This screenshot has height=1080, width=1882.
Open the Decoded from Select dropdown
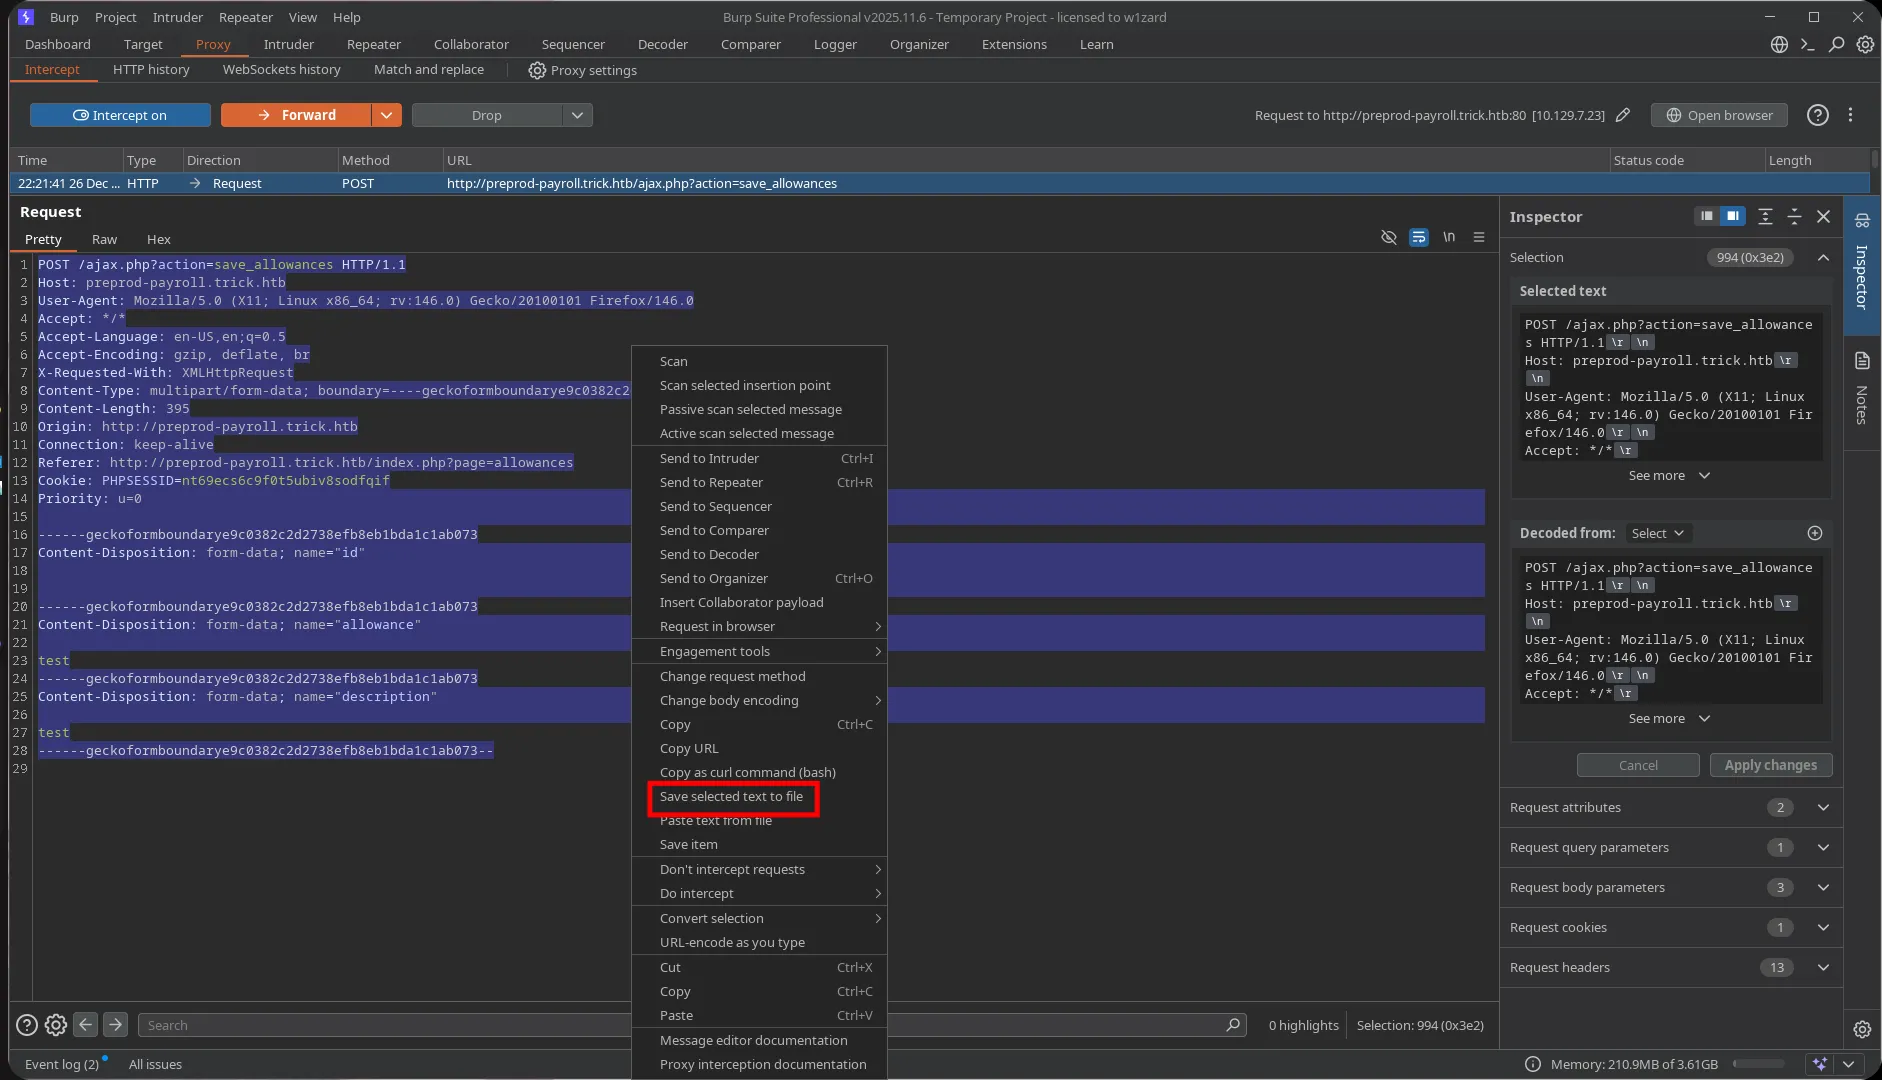pyautogui.click(x=1656, y=533)
